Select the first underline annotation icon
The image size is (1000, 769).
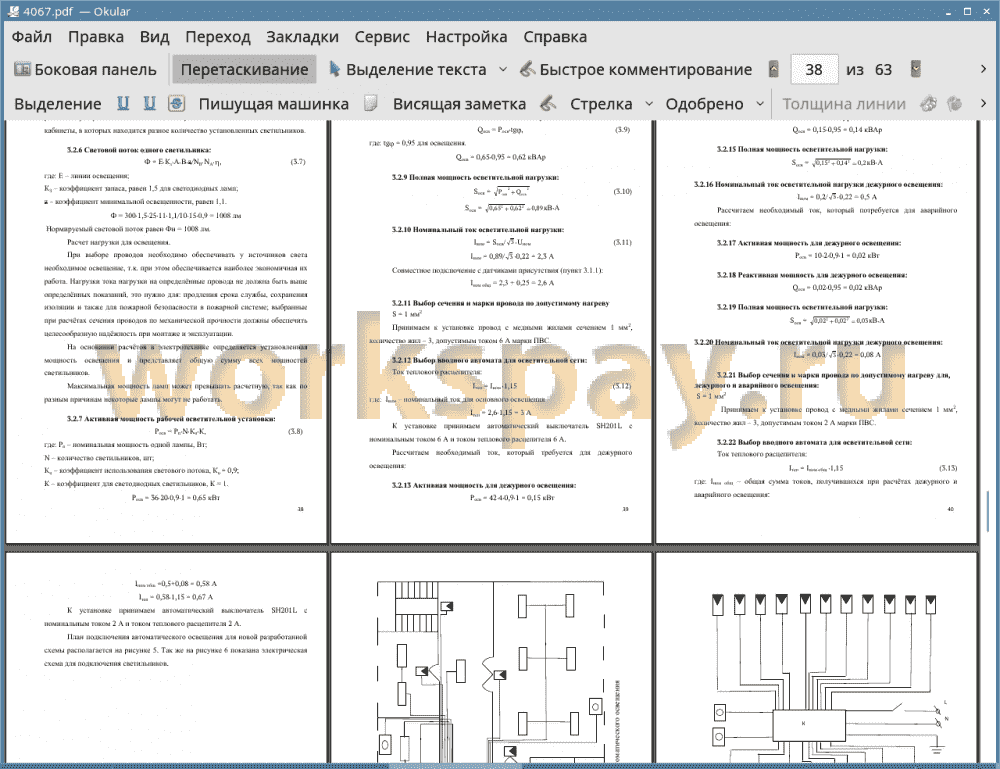click(x=123, y=103)
